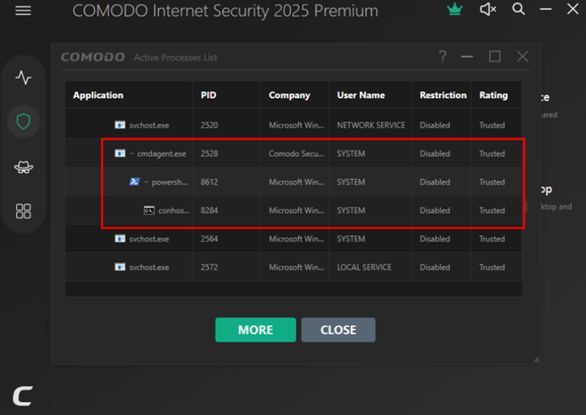Click the Comodo C logo at bottom left
The image size is (586, 415).
coord(23,396)
